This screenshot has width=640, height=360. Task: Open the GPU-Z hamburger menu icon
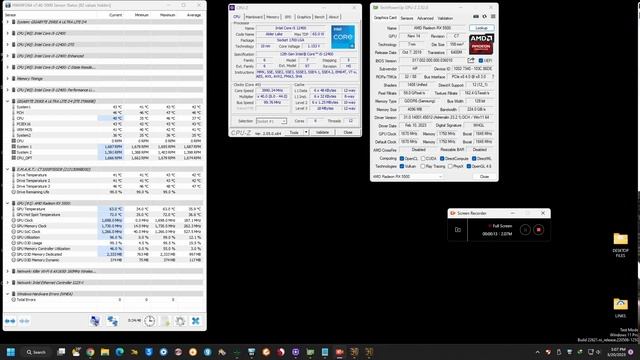pyautogui.click(x=493, y=17)
